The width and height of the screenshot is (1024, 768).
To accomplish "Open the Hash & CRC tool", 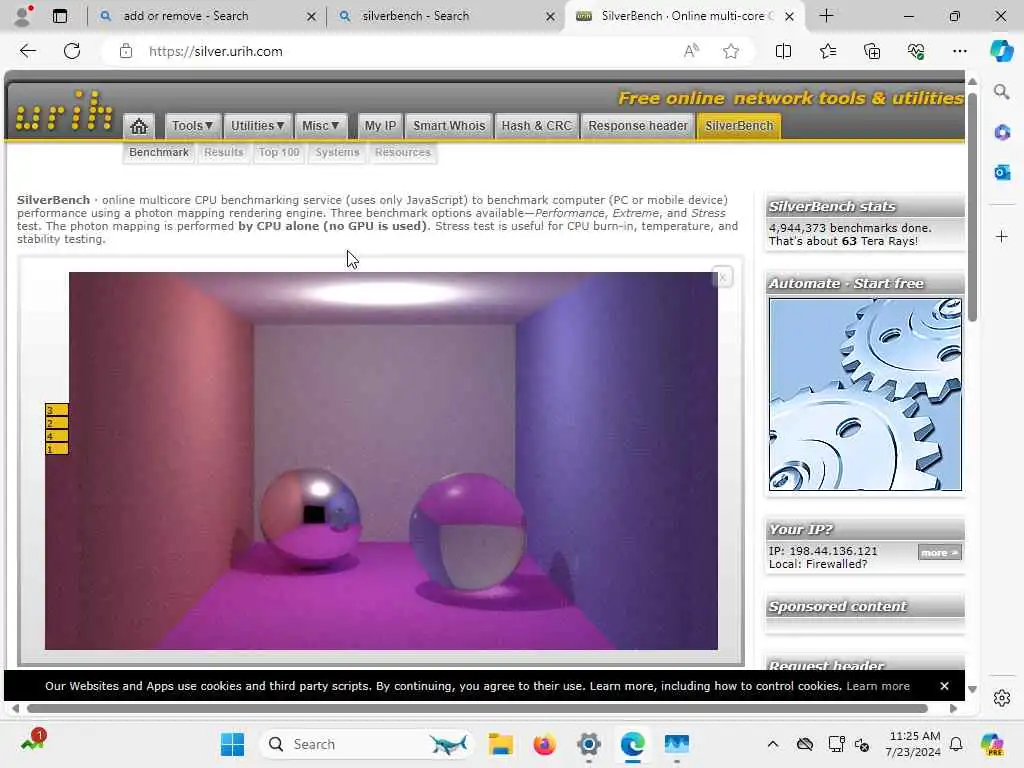I will (x=536, y=126).
